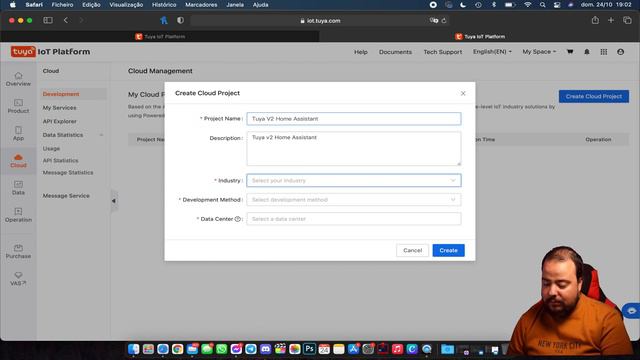
Task: Open the Overview section in the sidebar
Action: (x=18, y=79)
